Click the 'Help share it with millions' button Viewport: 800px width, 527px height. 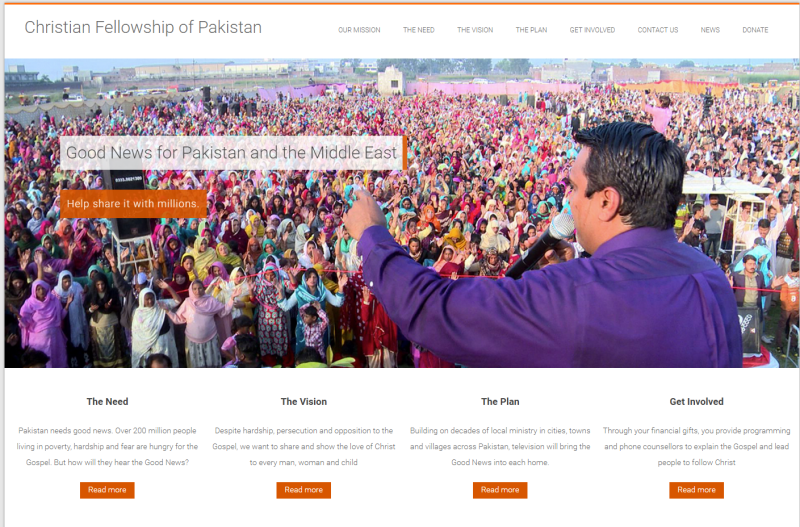tap(133, 204)
